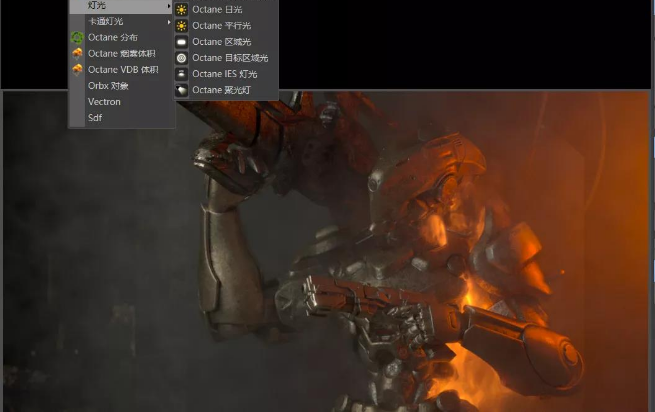The width and height of the screenshot is (655, 412).
Task: Click the green Octane 分布 scatter icon
Action: (77, 38)
